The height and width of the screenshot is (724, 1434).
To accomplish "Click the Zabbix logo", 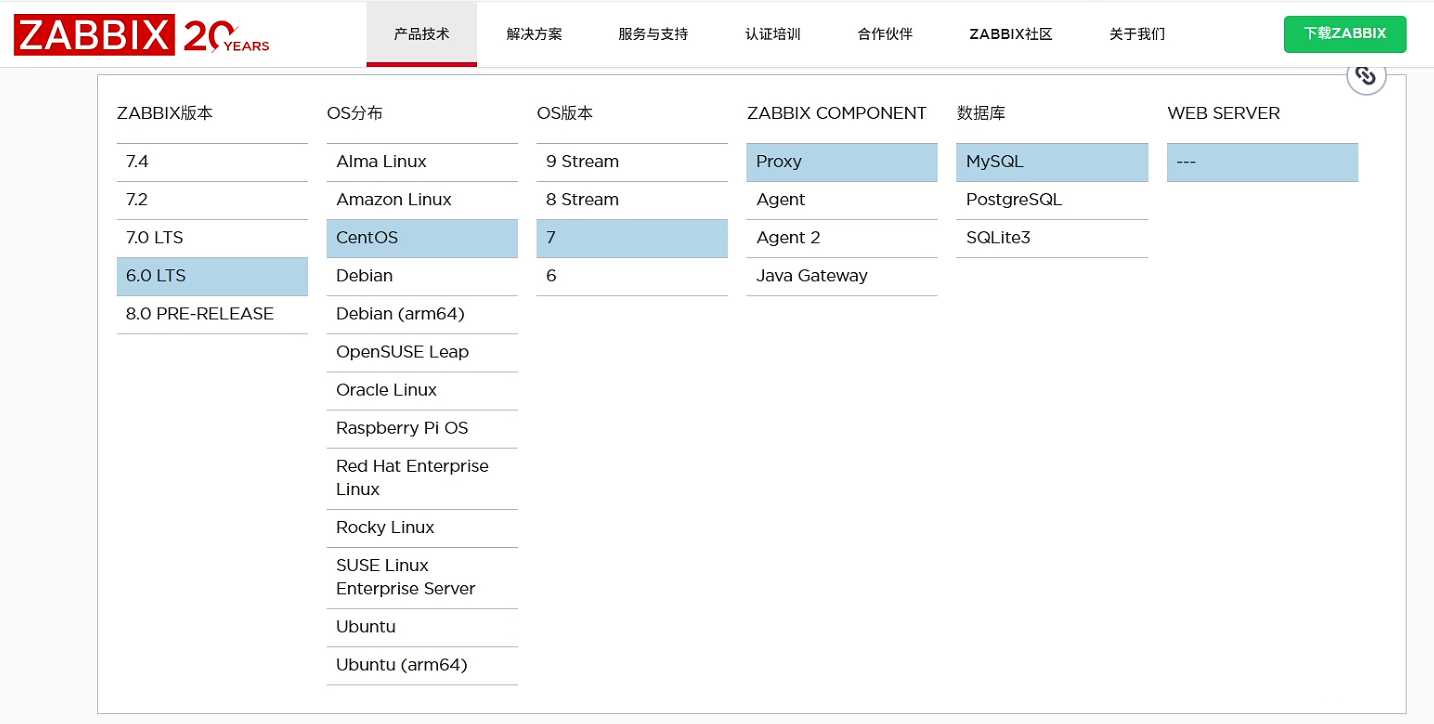I will (x=141, y=36).
